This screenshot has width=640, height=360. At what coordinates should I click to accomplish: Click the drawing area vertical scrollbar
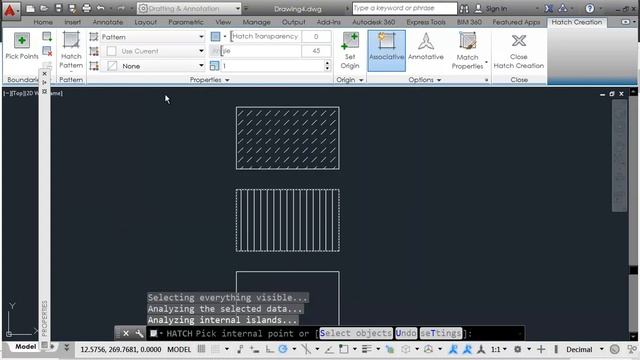pyautogui.click(x=633, y=214)
